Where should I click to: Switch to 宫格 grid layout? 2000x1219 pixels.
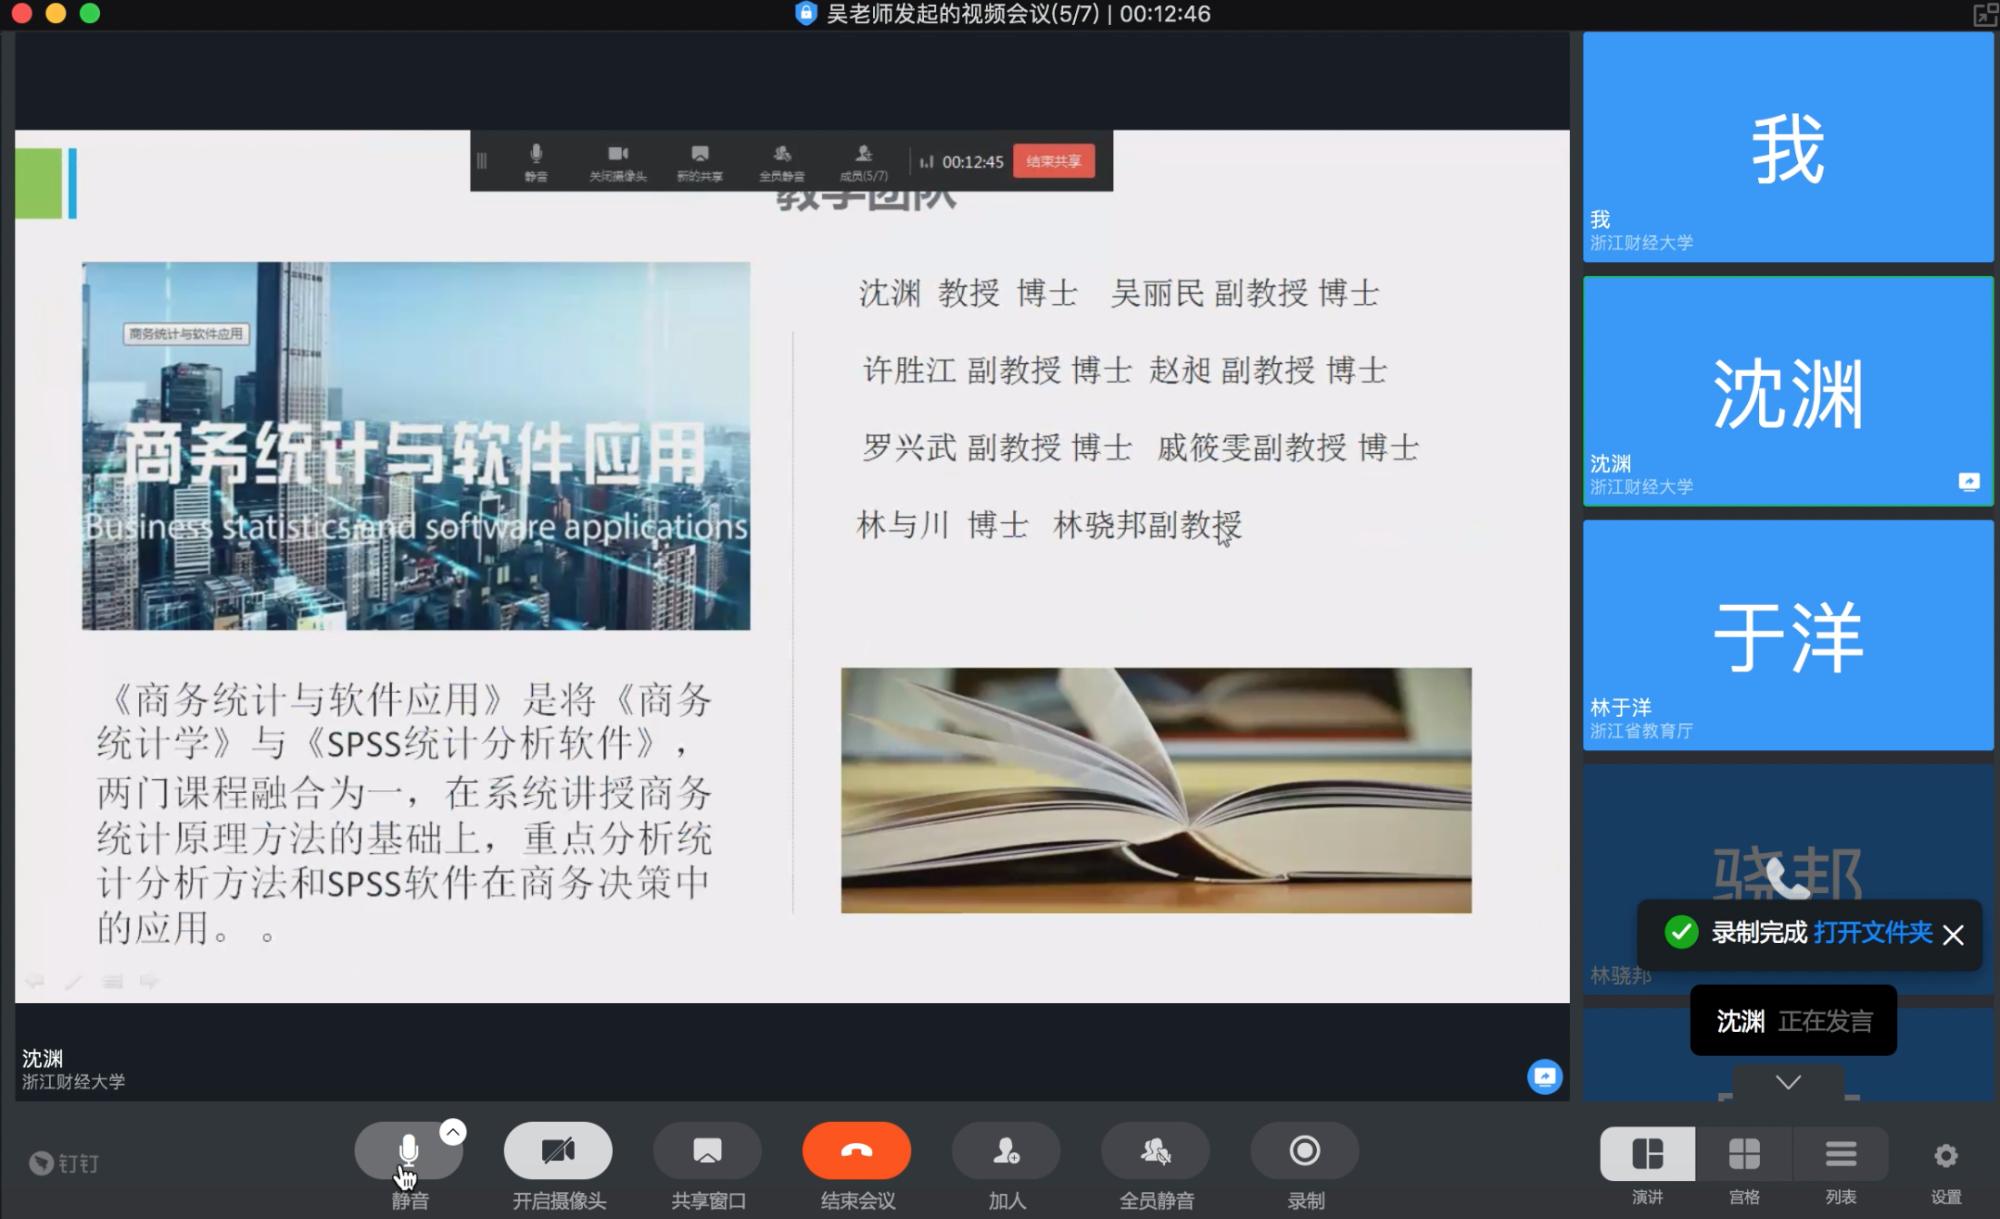(1744, 1155)
